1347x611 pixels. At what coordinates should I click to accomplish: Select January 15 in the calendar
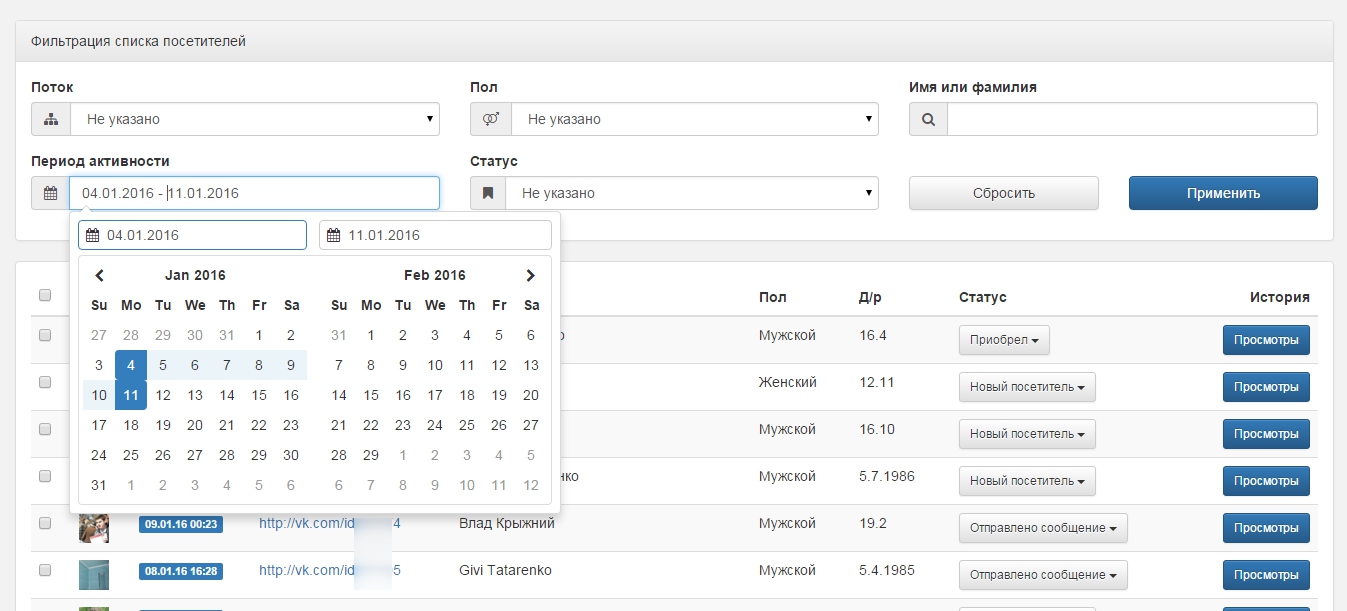pyautogui.click(x=259, y=395)
